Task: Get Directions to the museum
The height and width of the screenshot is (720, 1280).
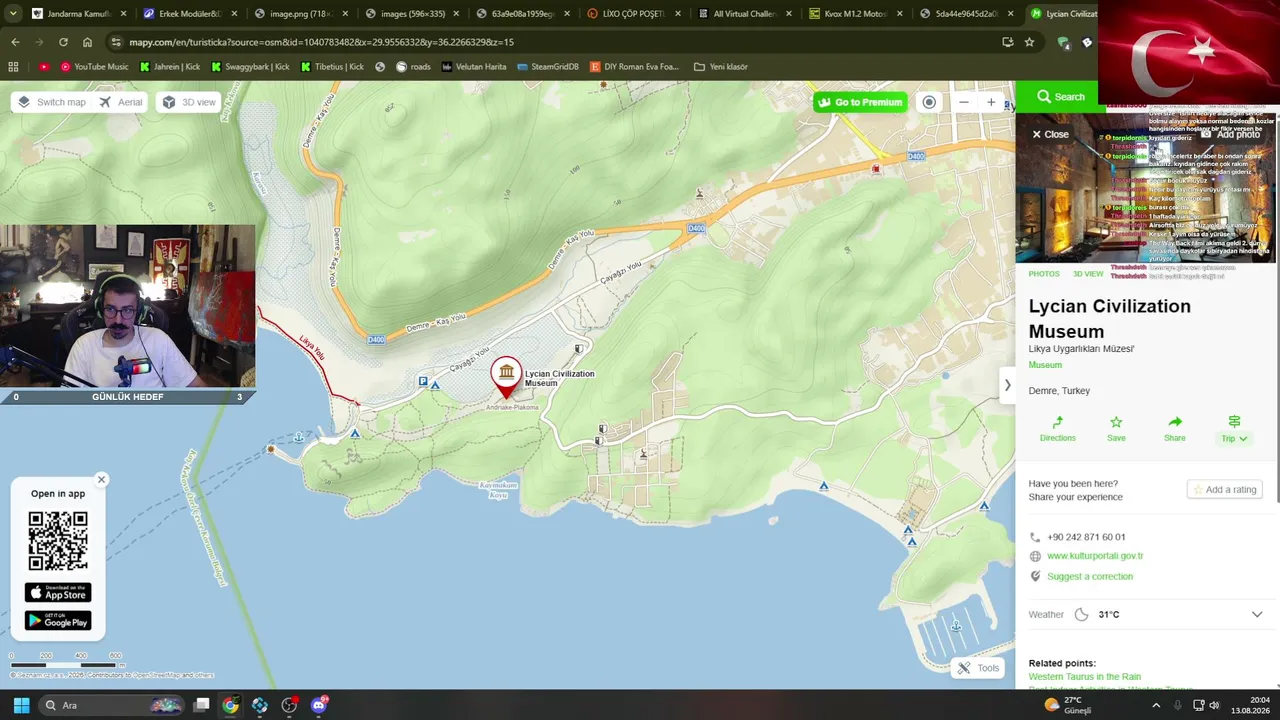Action: [x=1057, y=429]
